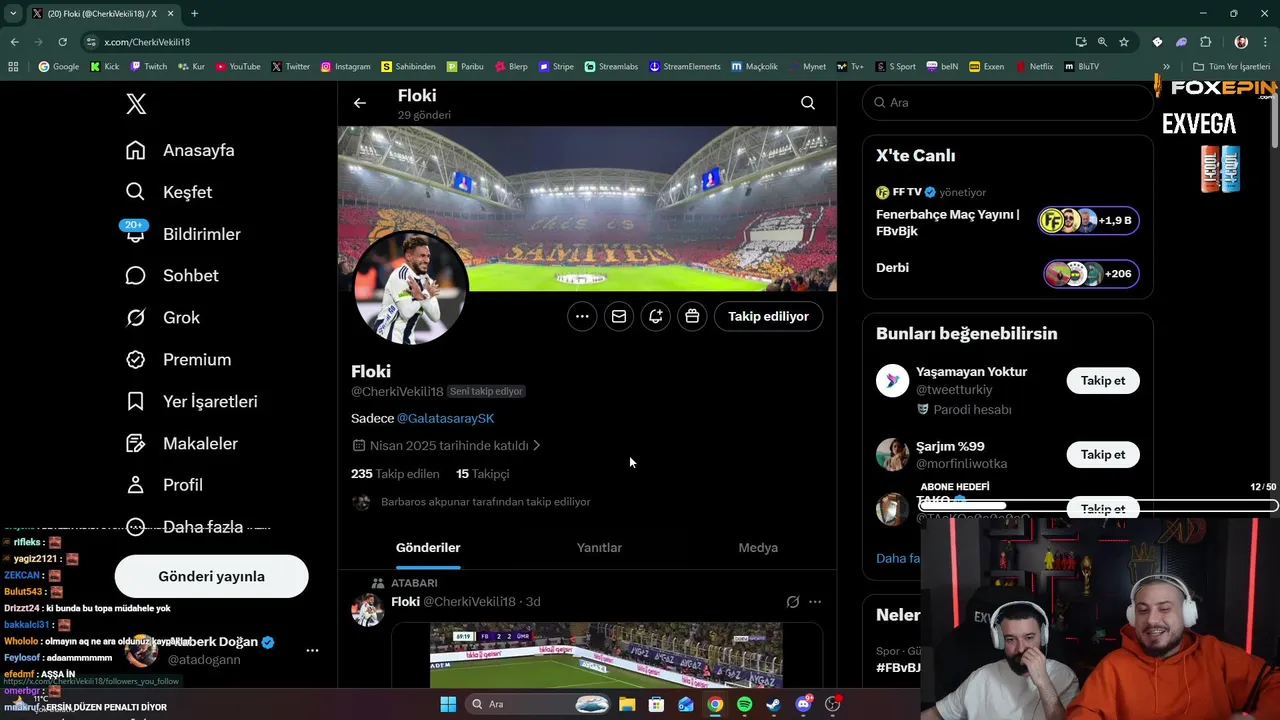This screenshot has width=1280, height=720.
Task: Click the browser reload button
Action: click(62, 42)
